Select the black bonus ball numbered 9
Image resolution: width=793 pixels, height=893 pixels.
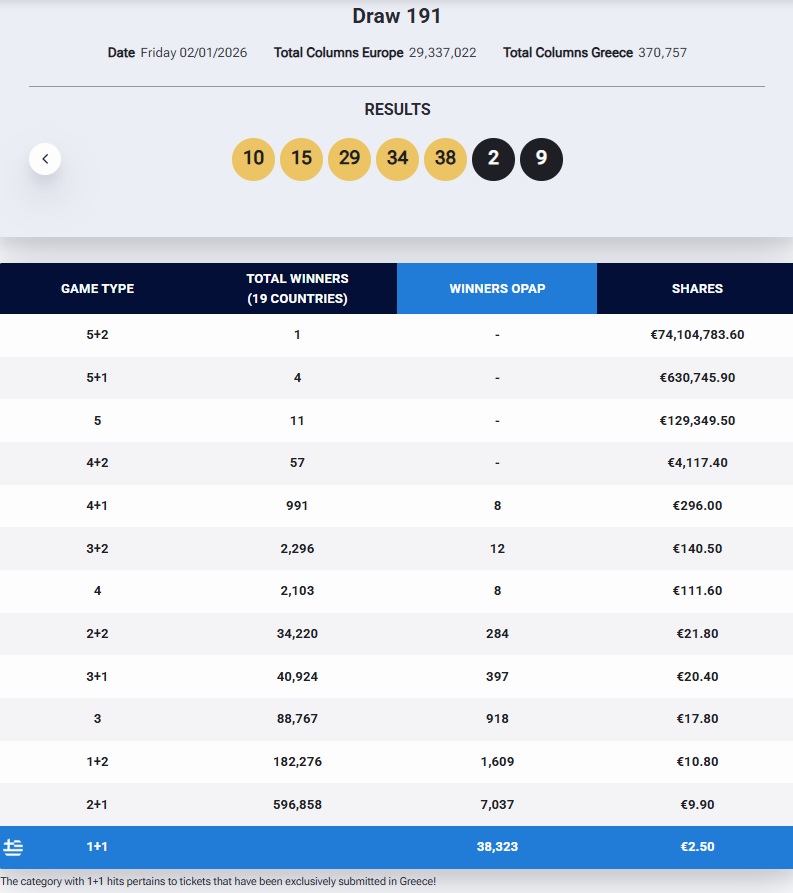[x=541, y=159]
